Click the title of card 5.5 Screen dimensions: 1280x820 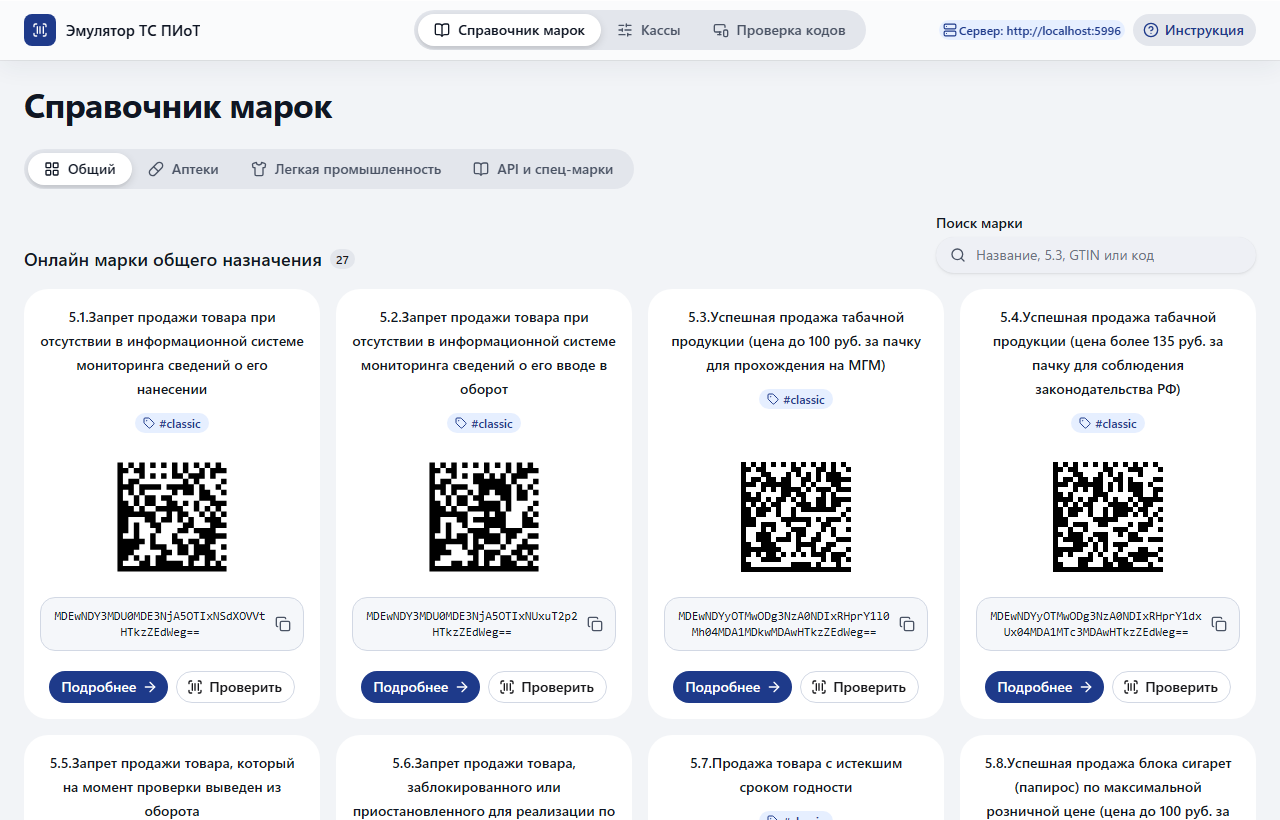pos(172,787)
